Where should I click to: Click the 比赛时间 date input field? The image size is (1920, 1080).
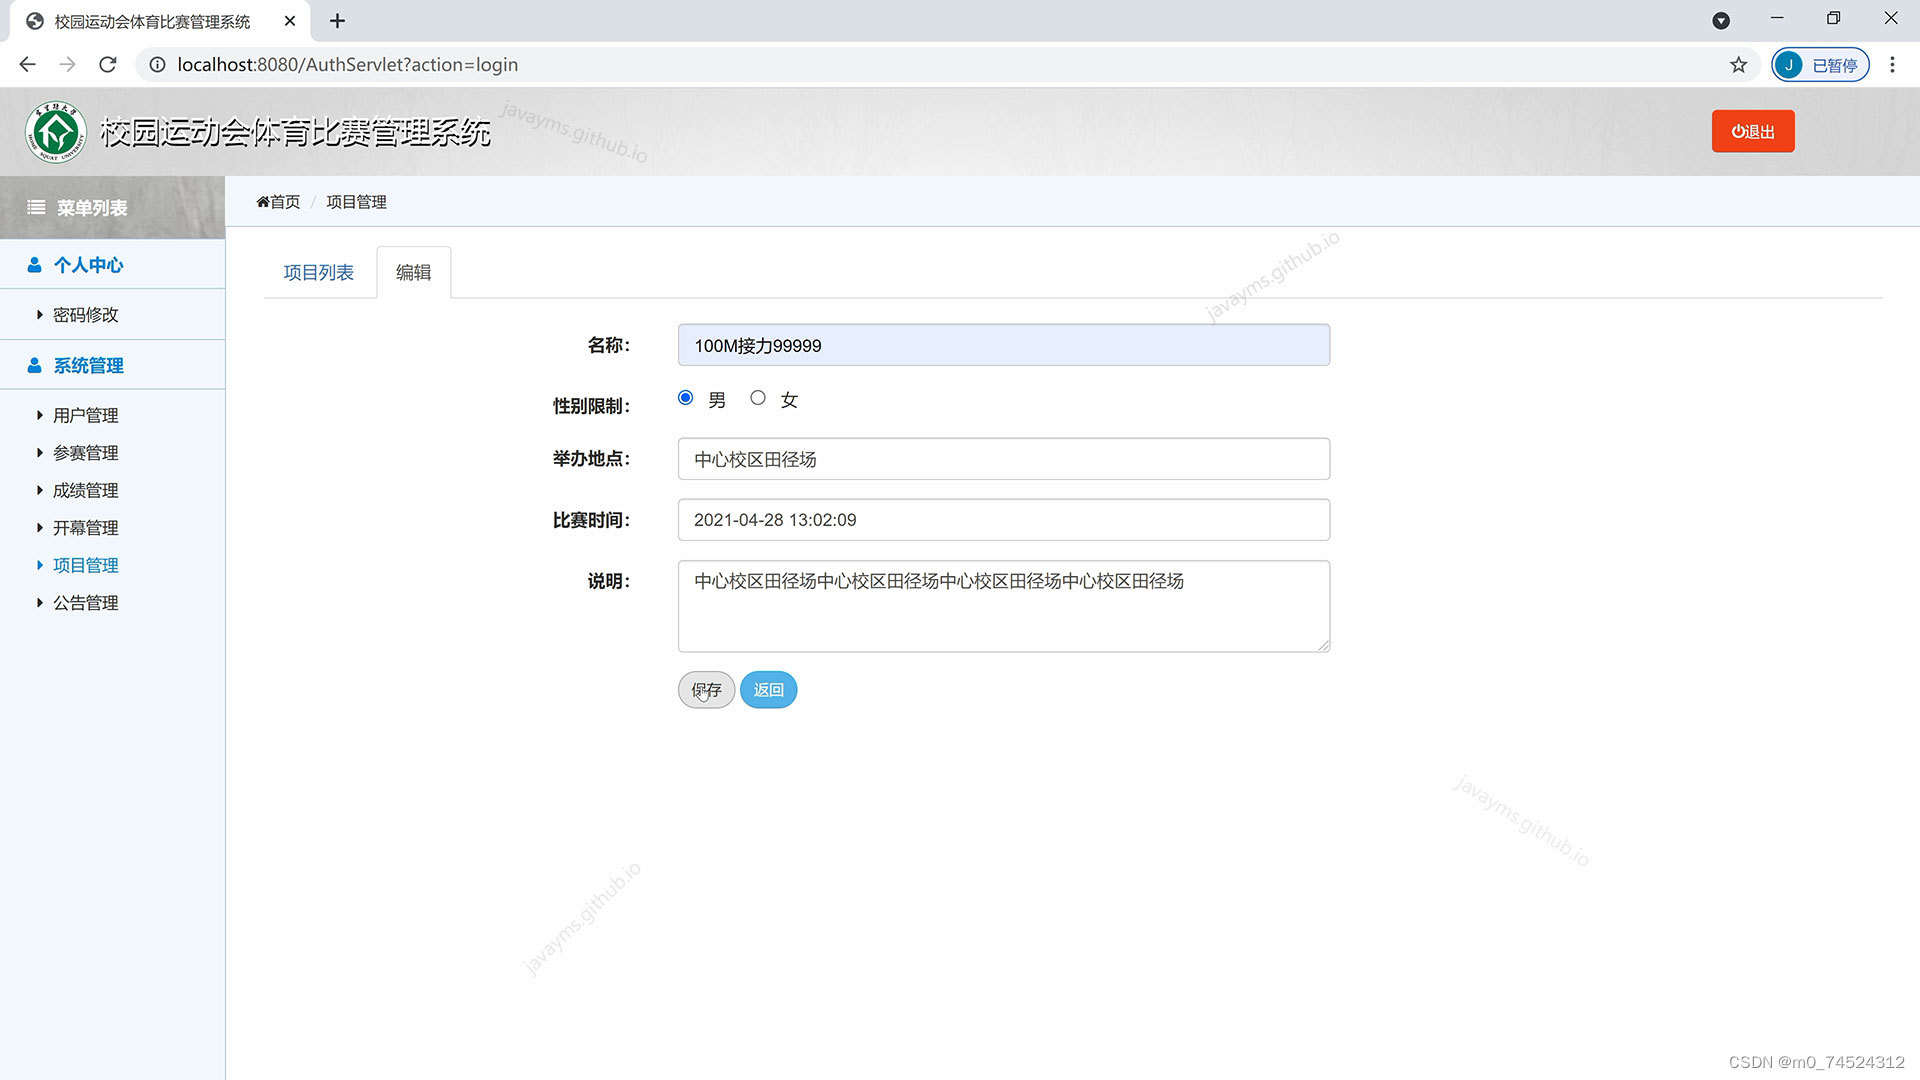(1003, 520)
